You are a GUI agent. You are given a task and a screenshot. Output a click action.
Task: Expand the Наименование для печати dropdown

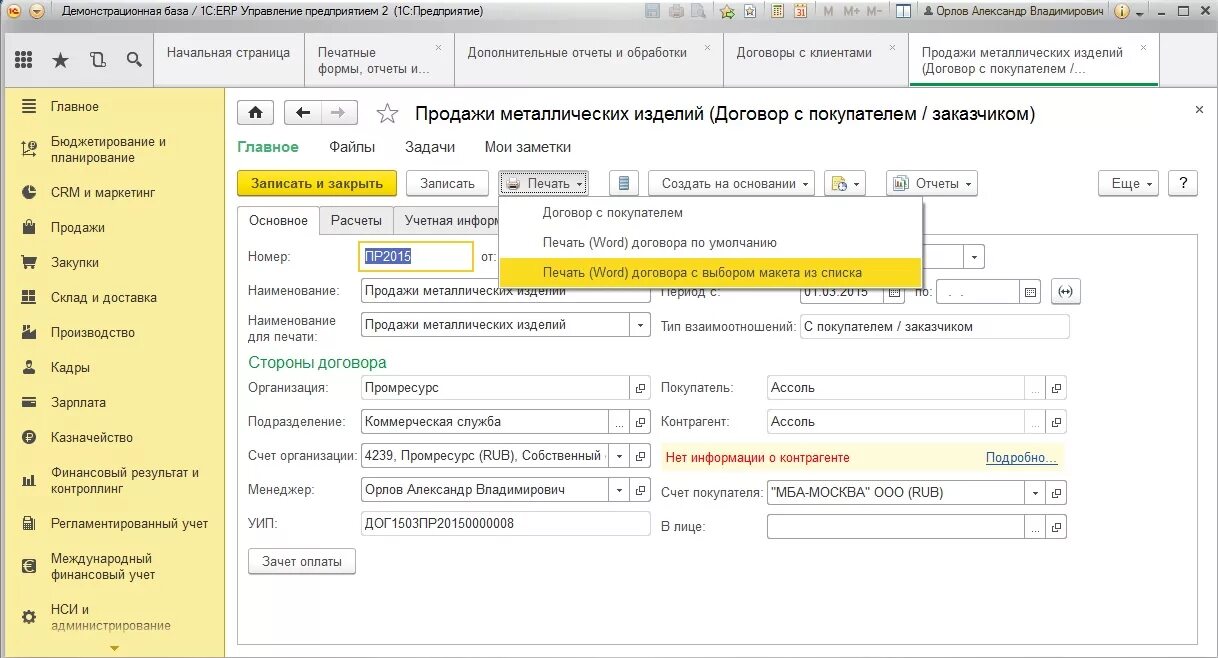[640, 325]
